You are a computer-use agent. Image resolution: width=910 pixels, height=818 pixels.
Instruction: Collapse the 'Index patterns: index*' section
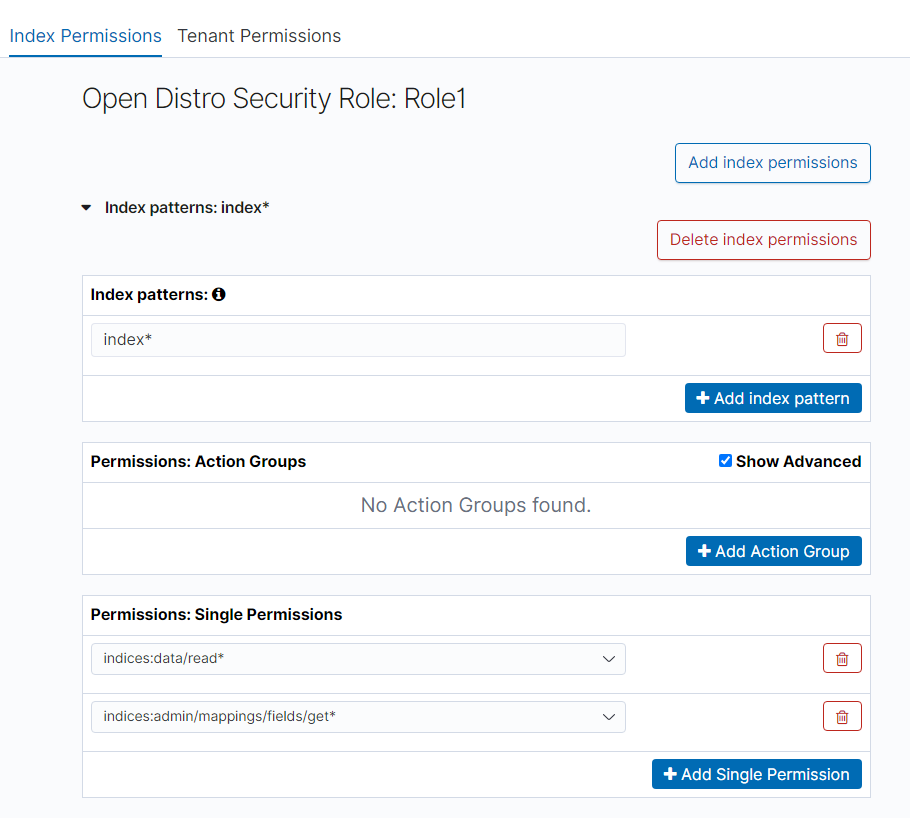(87, 208)
